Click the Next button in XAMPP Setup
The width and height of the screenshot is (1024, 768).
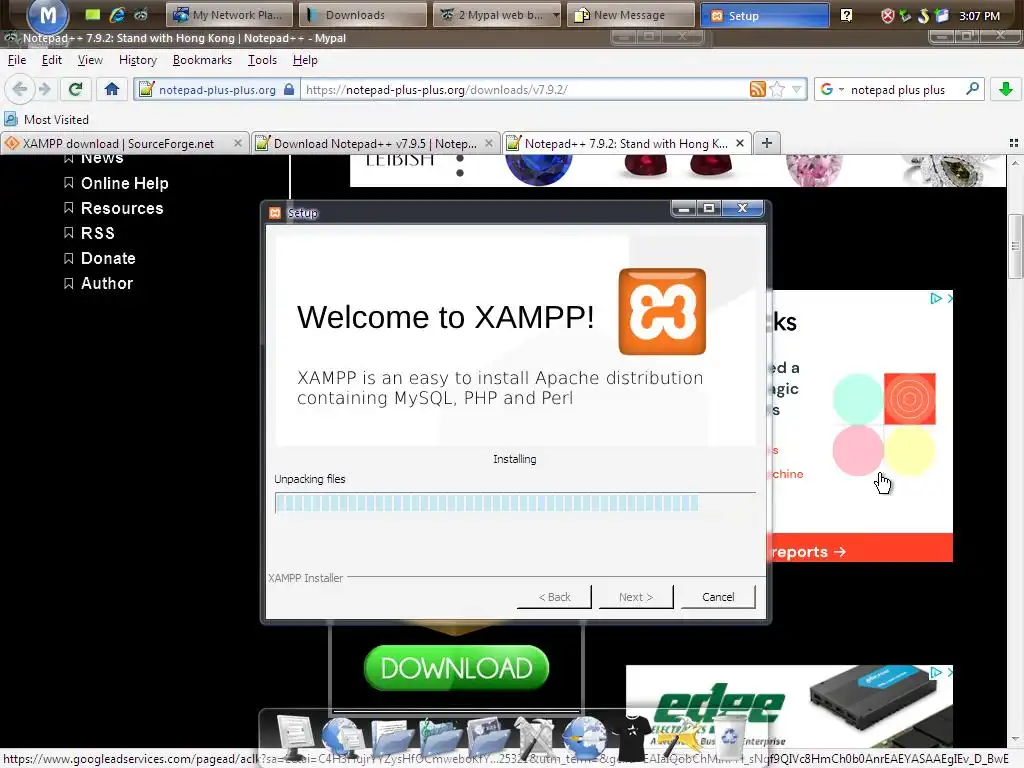(x=635, y=597)
